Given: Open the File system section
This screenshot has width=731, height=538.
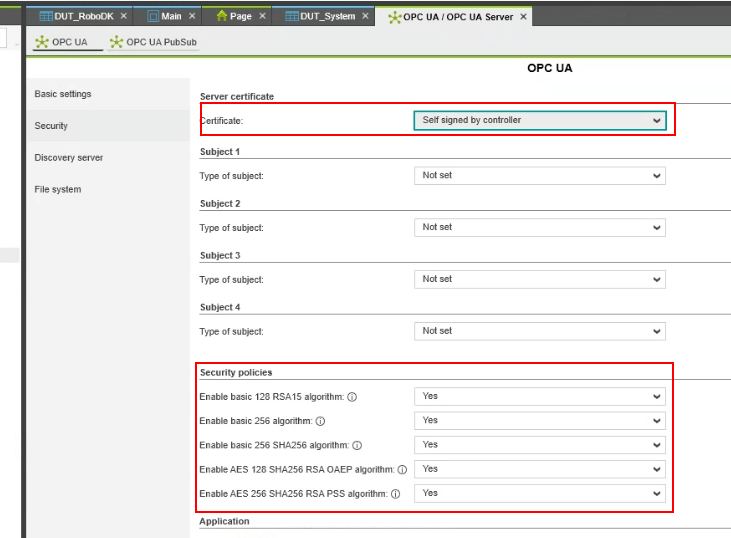Looking at the screenshot, I should tap(108, 189).
